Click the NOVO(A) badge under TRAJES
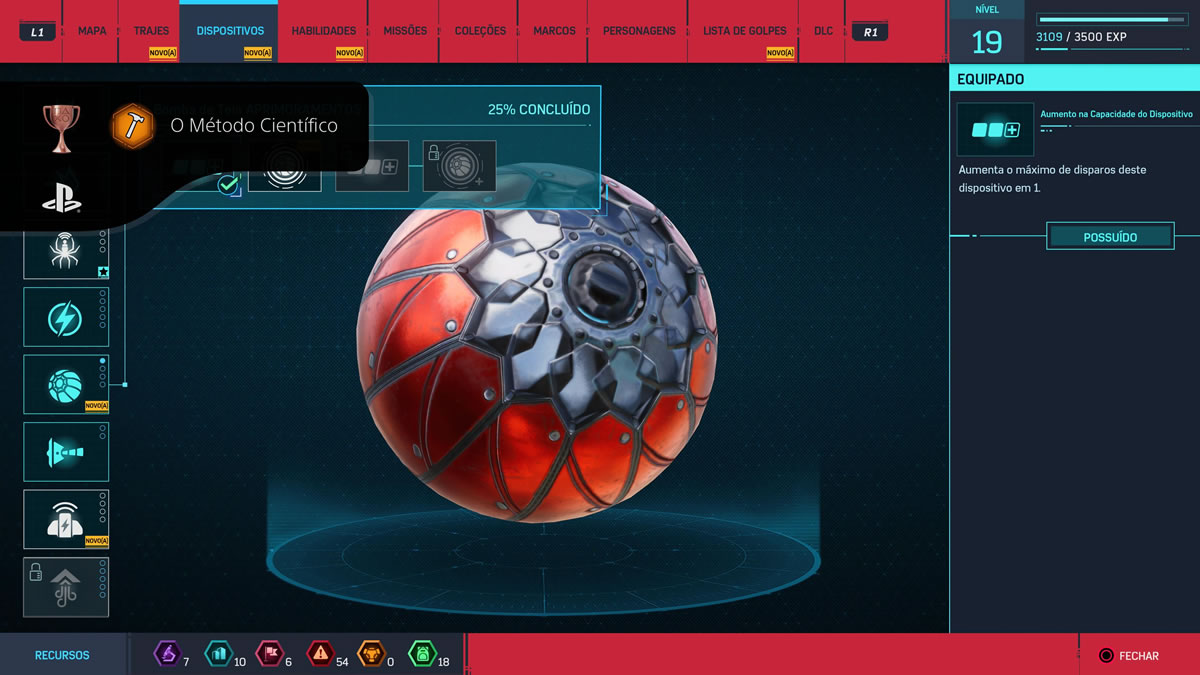This screenshot has height=675, width=1200. click(x=163, y=53)
